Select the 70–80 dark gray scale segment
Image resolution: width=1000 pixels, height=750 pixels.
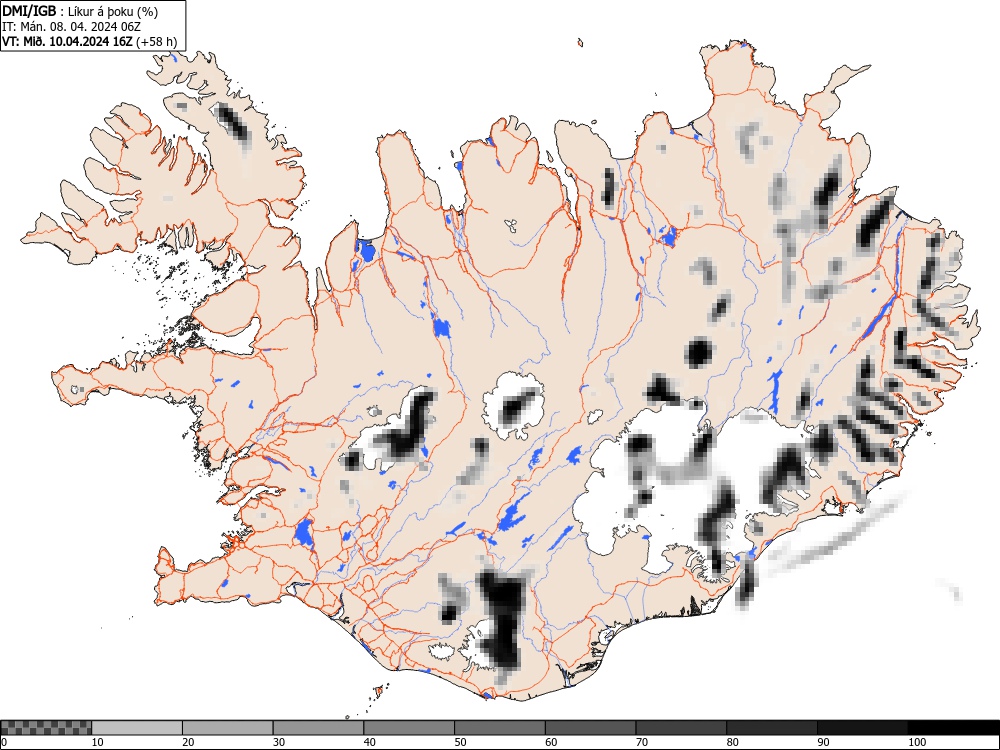(x=681, y=728)
